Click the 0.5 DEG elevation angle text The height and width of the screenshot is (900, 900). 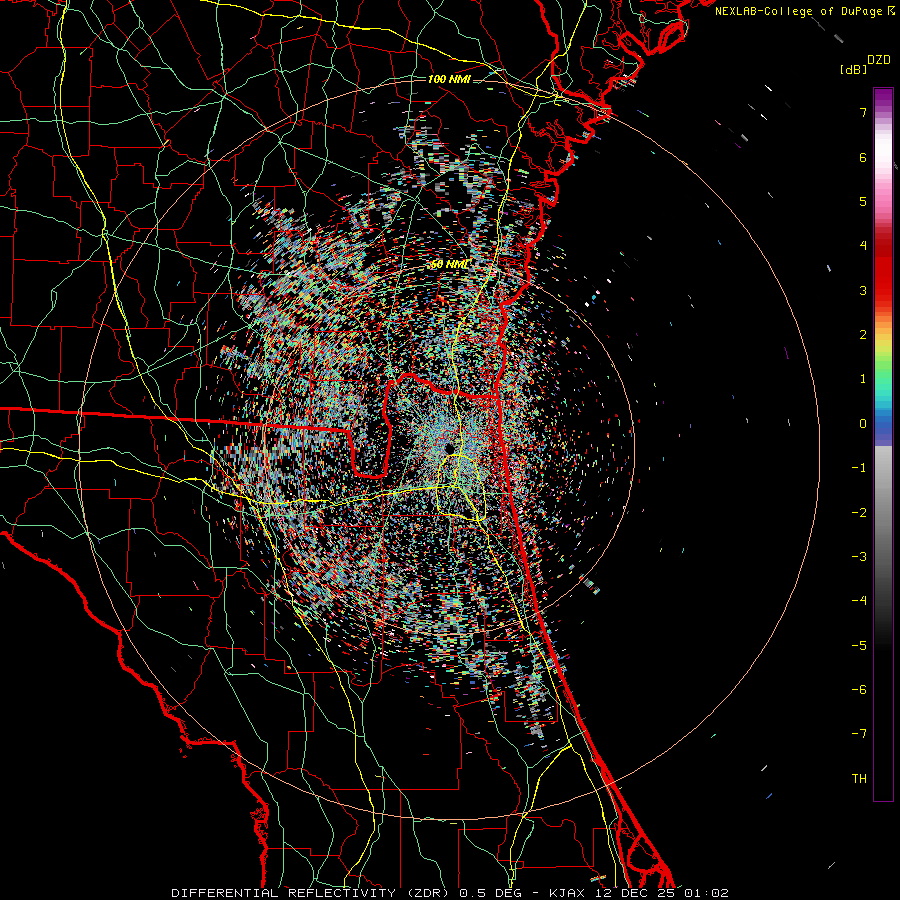point(491,893)
